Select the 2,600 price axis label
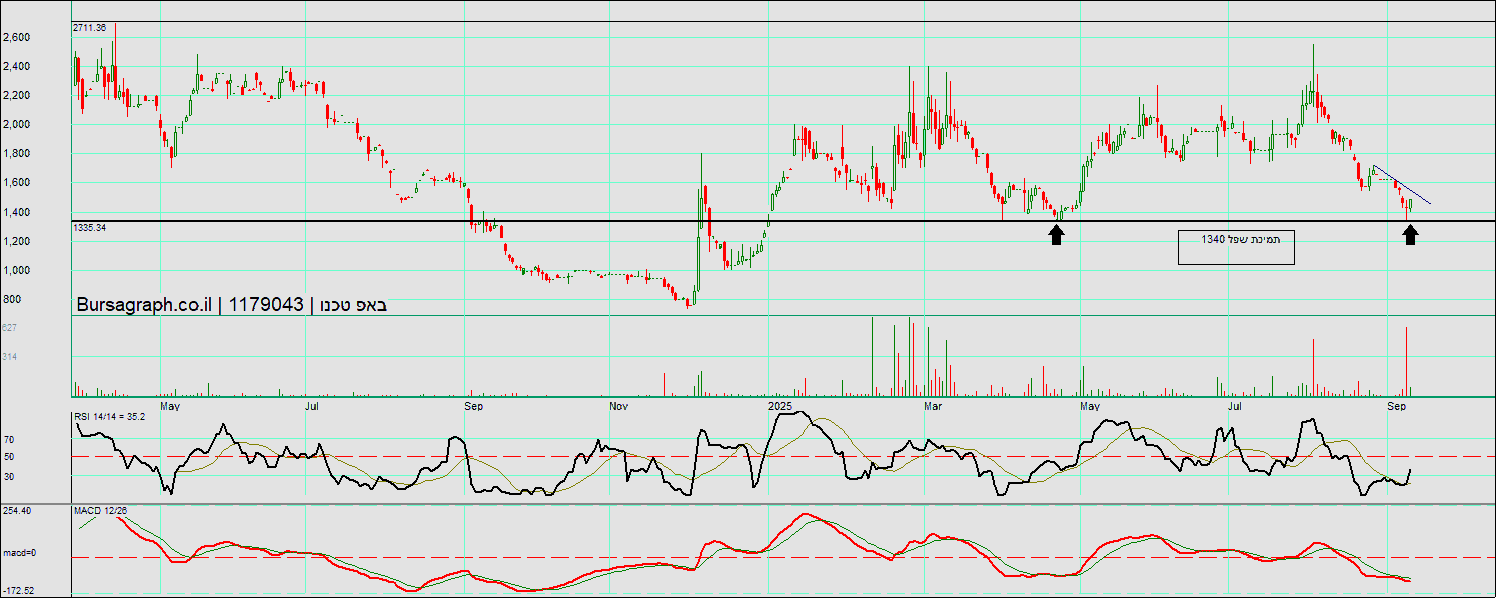This screenshot has width=1496, height=598. click(16, 38)
